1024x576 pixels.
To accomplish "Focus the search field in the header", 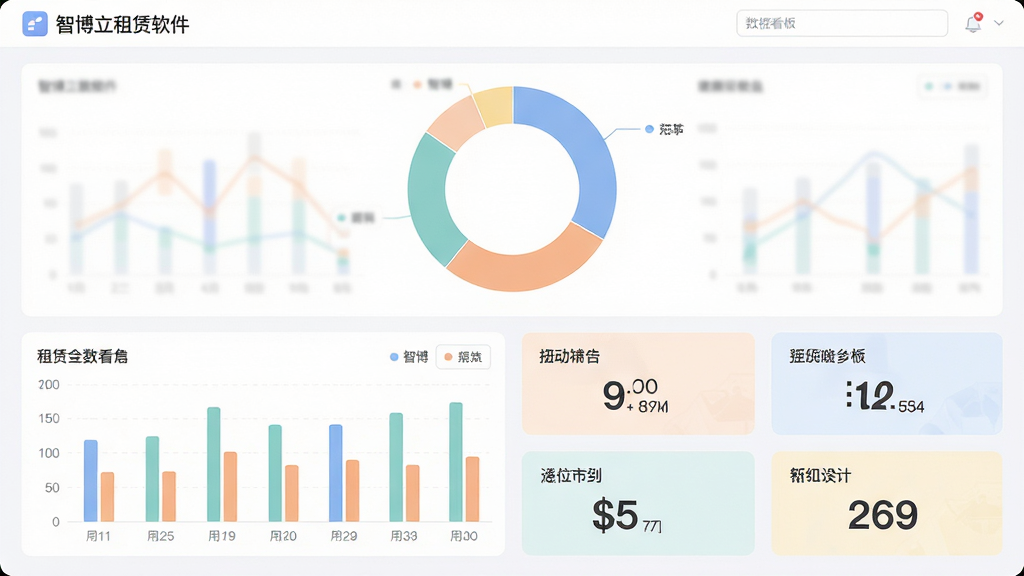I will click(x=842, y=24).
